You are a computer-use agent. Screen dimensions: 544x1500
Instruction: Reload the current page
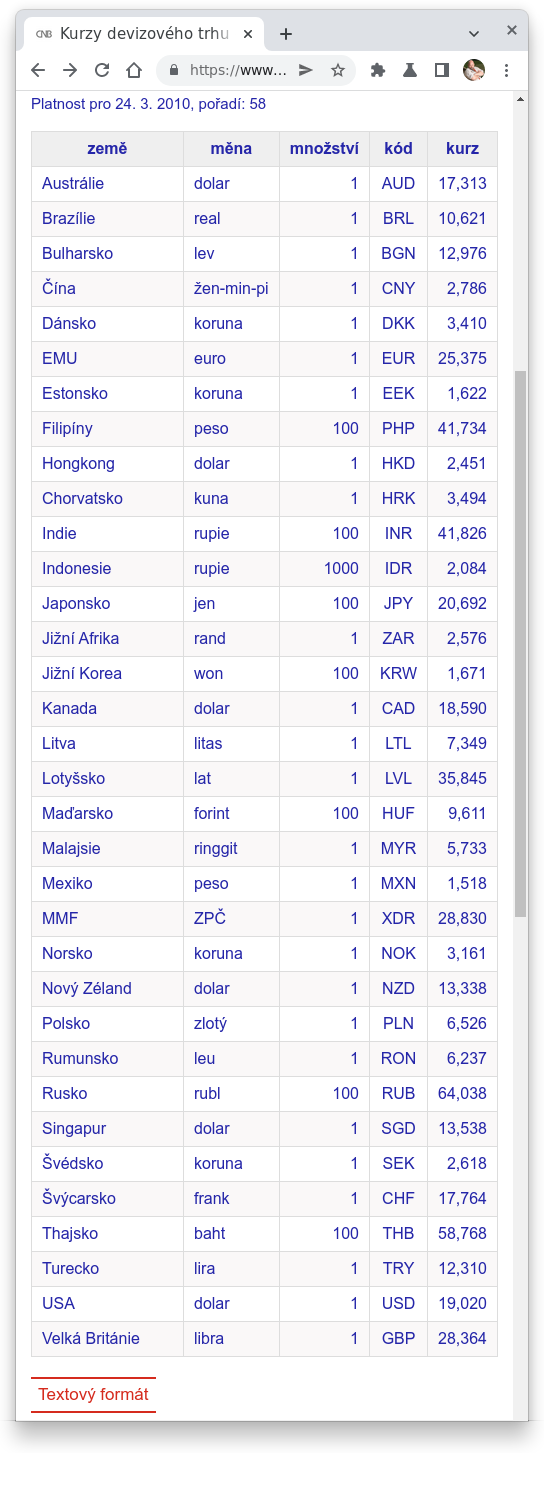(x=102, y=70)
